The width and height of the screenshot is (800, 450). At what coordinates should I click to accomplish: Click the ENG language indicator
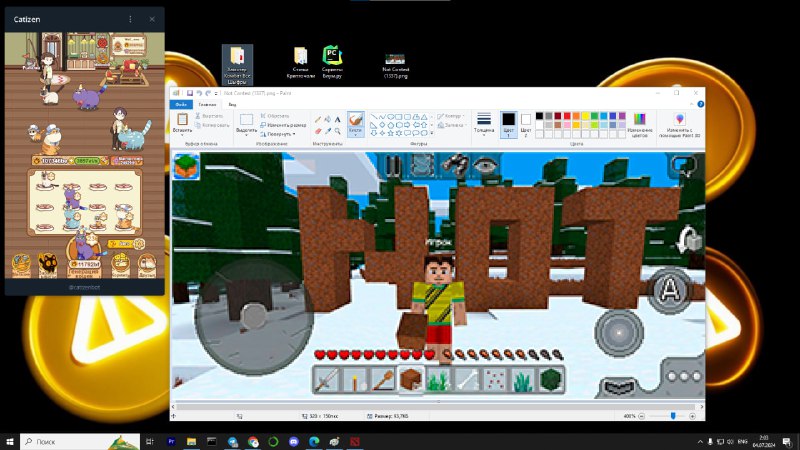coord(743,441)
